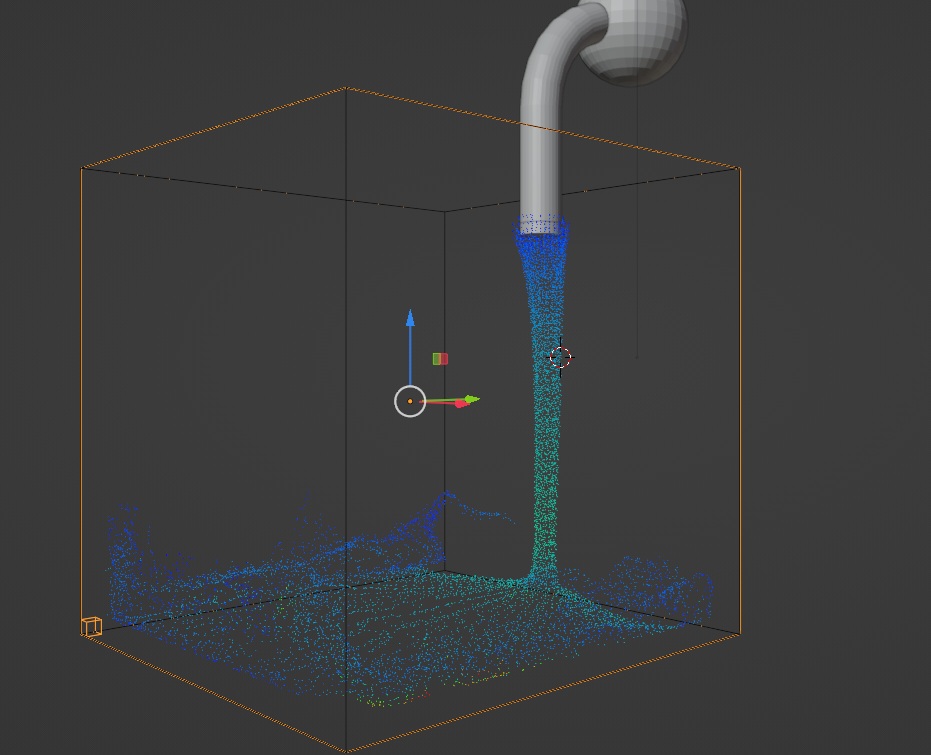Click the red-green plane handle square of gizmo

pos(440,359)
